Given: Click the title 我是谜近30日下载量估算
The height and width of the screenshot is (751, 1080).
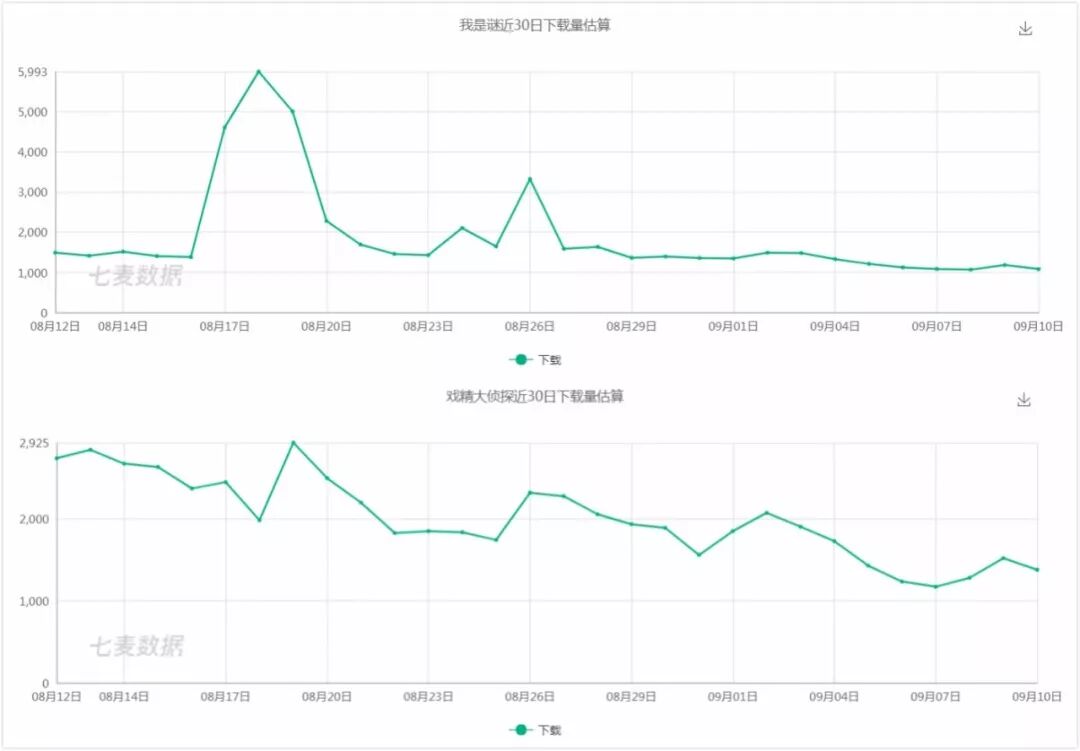Looking at the screenshot, I should [535, 26].
